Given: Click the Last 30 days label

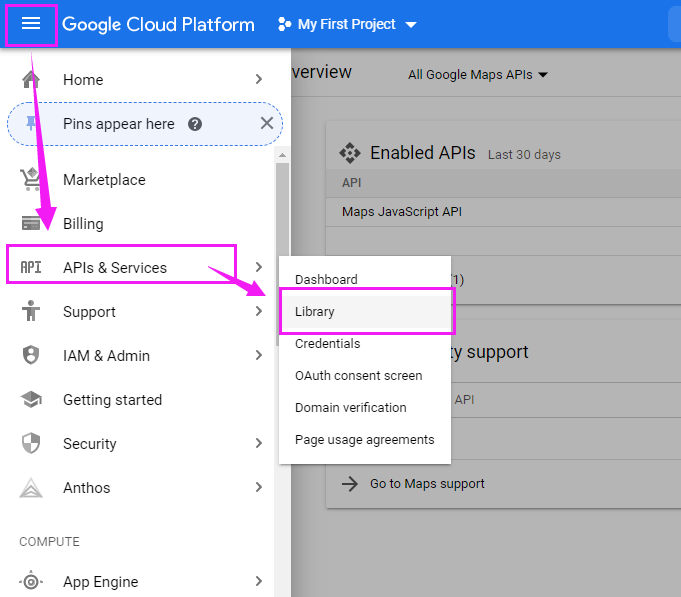Looking at the screenshot, I should pyautogui.click(x=524, y=155).
